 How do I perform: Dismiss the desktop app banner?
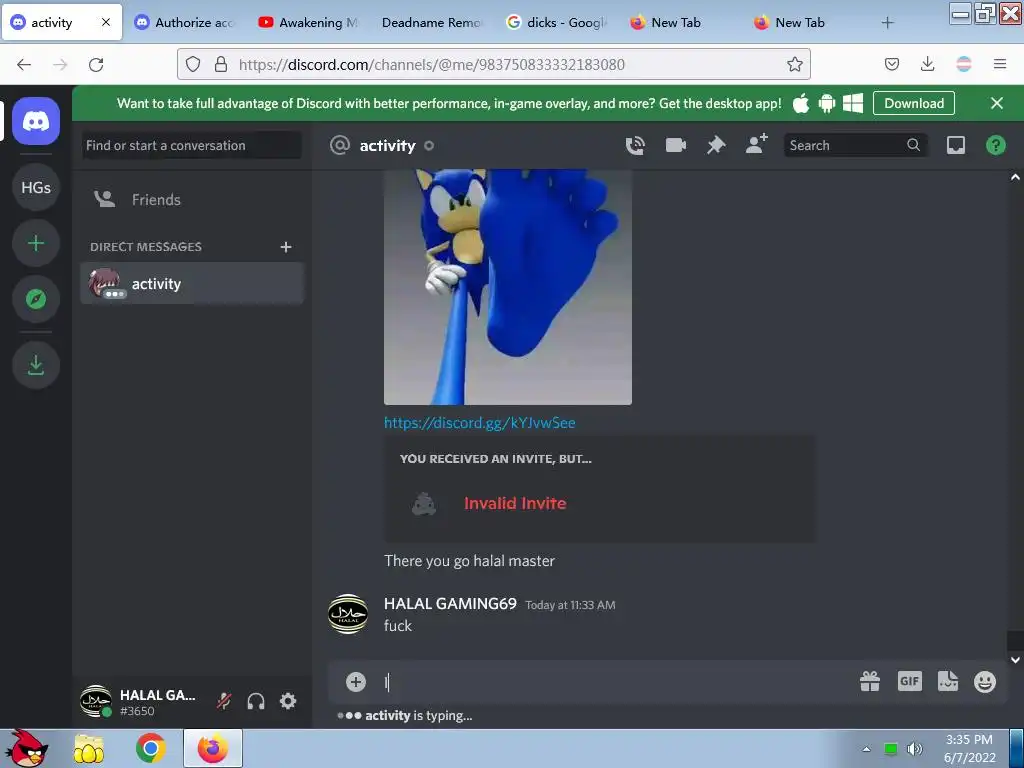[x=997, y=103]
